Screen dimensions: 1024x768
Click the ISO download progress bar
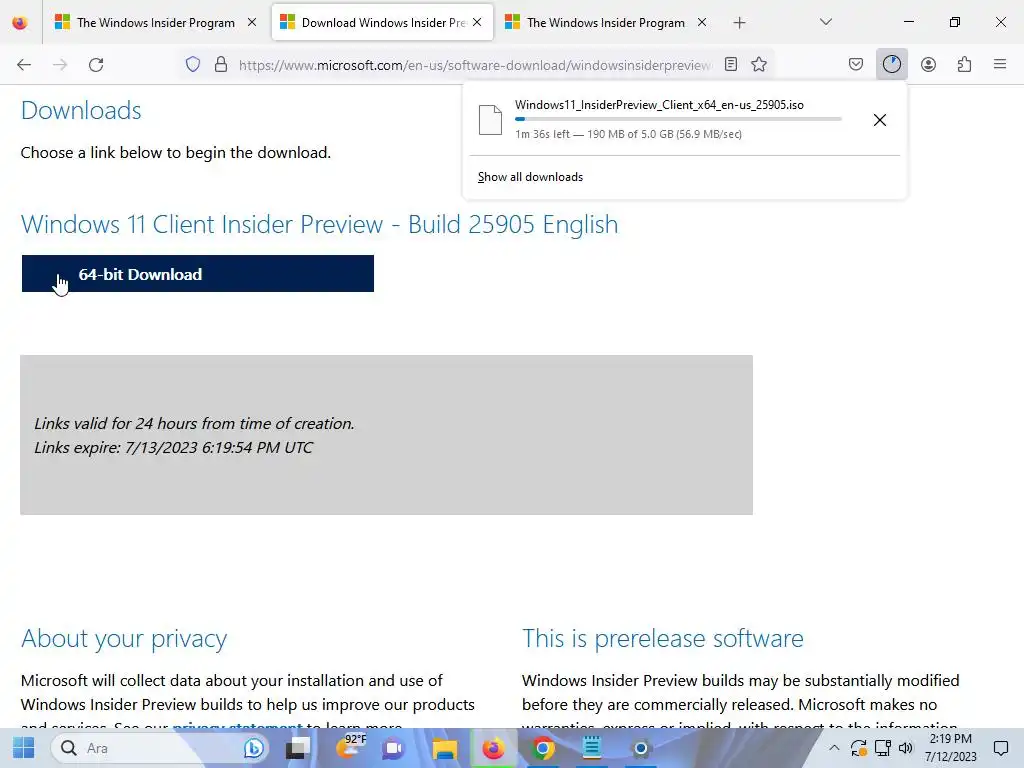pyautogui.click(x=678, y=119)
